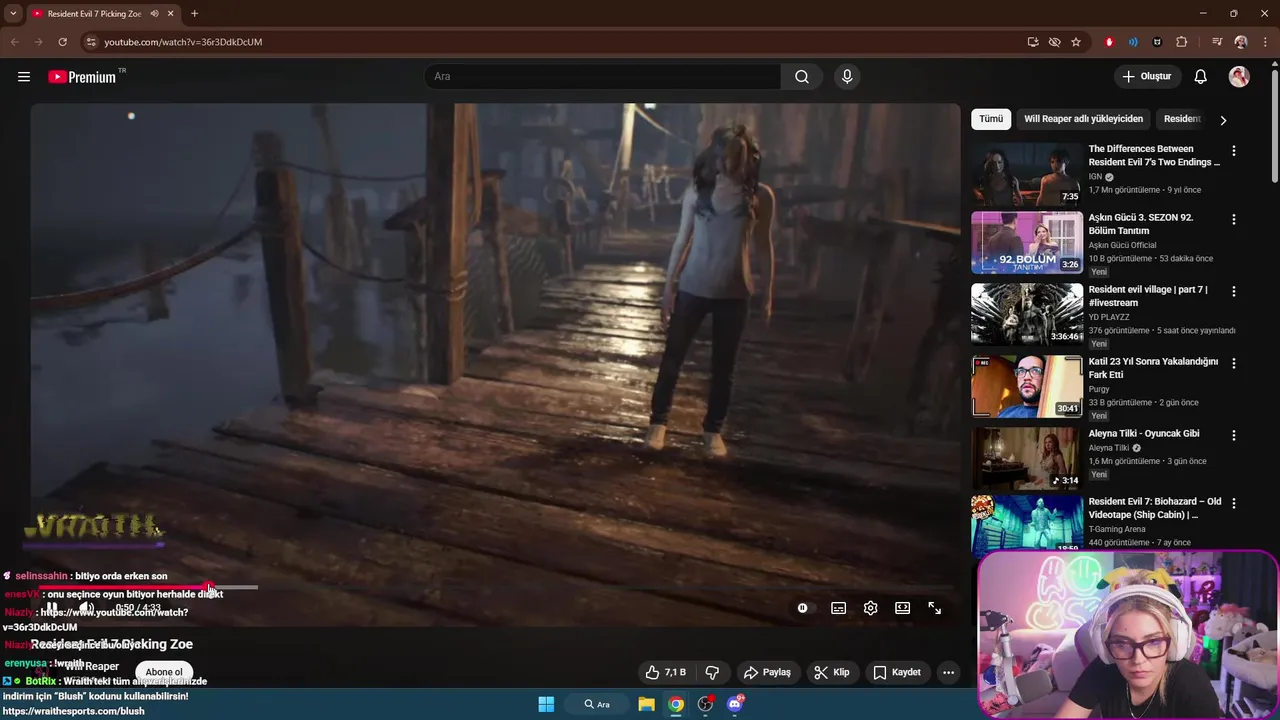The width and height of the screenshot is (1280, 720).
Task: Open the black cat extension
Action: pyautogui.click(x=1157, y=42)
